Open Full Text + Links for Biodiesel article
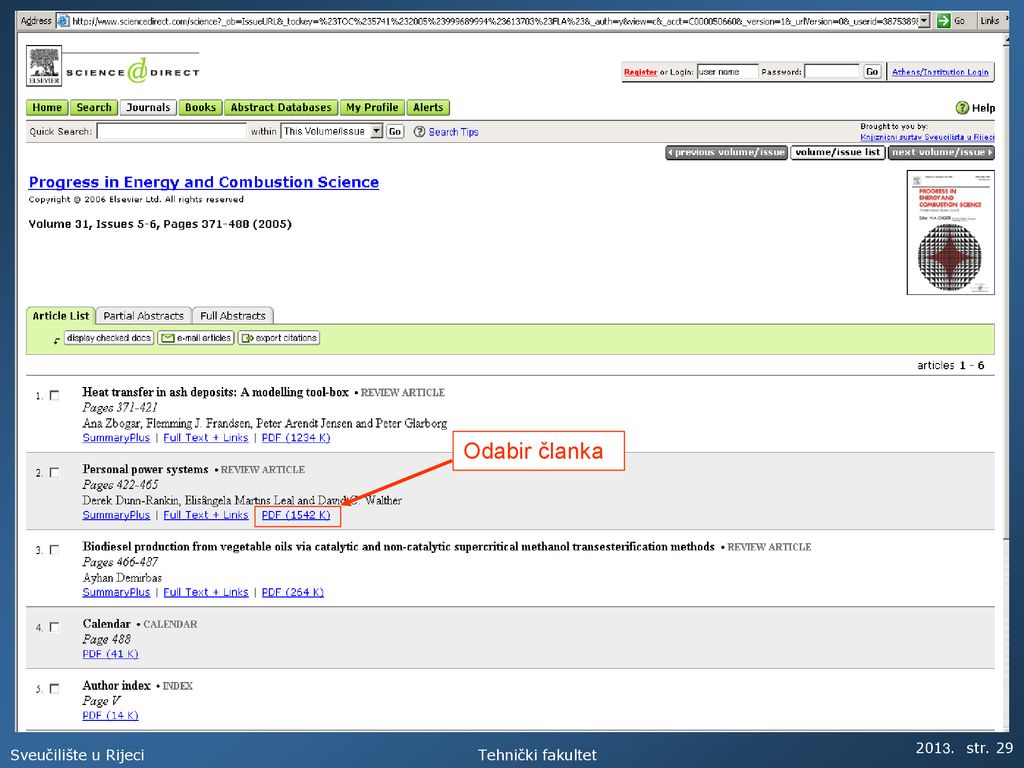Image resolution: width=1024 pixels, height=768 pixels. pyautogui.click(x=206, y=592)
